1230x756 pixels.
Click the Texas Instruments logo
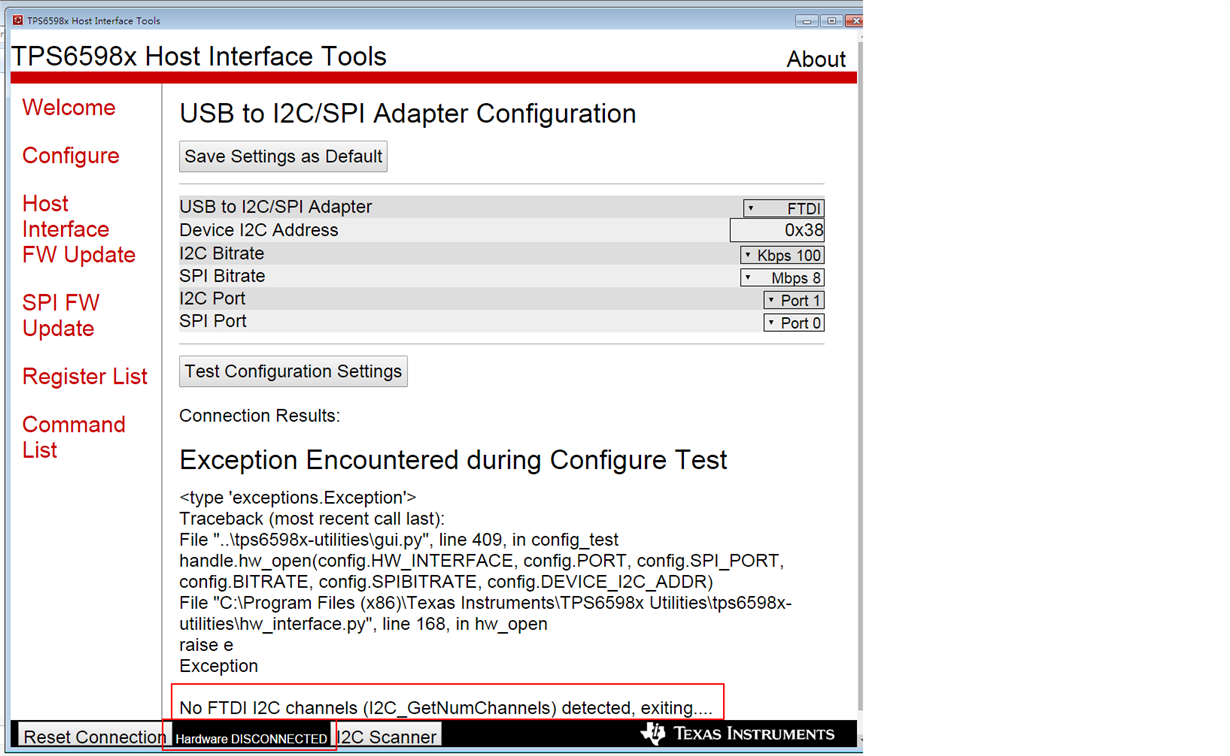point(737,734)
